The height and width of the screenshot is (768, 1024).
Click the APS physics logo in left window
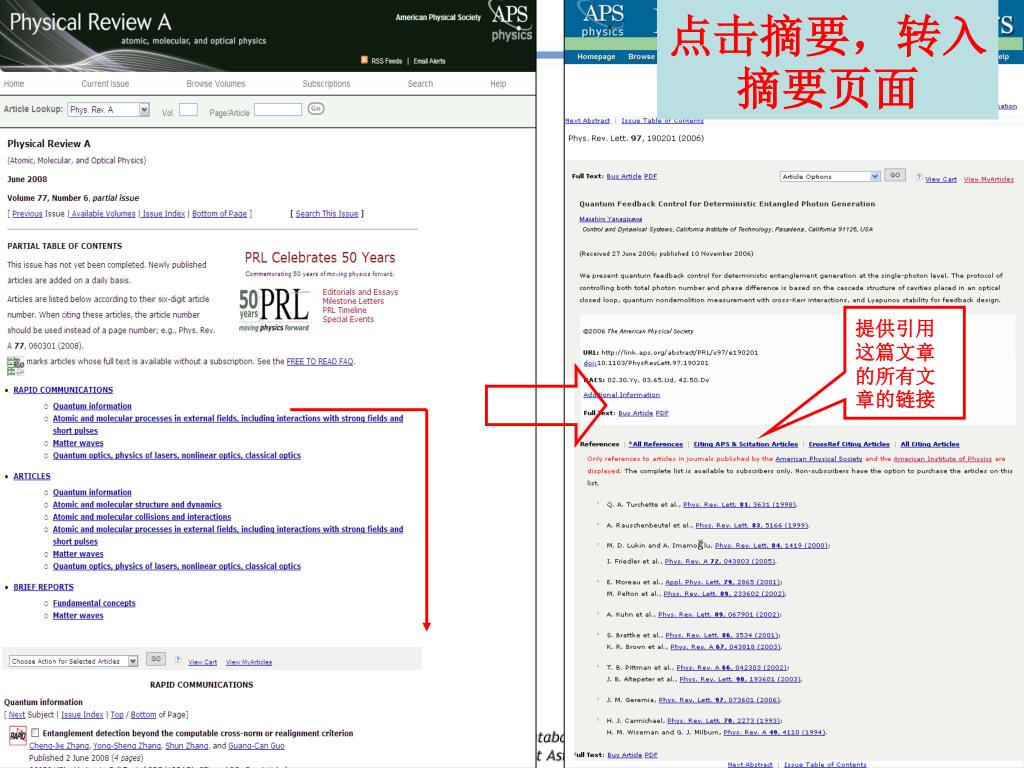pyautogui.click(x=510, y=24)
